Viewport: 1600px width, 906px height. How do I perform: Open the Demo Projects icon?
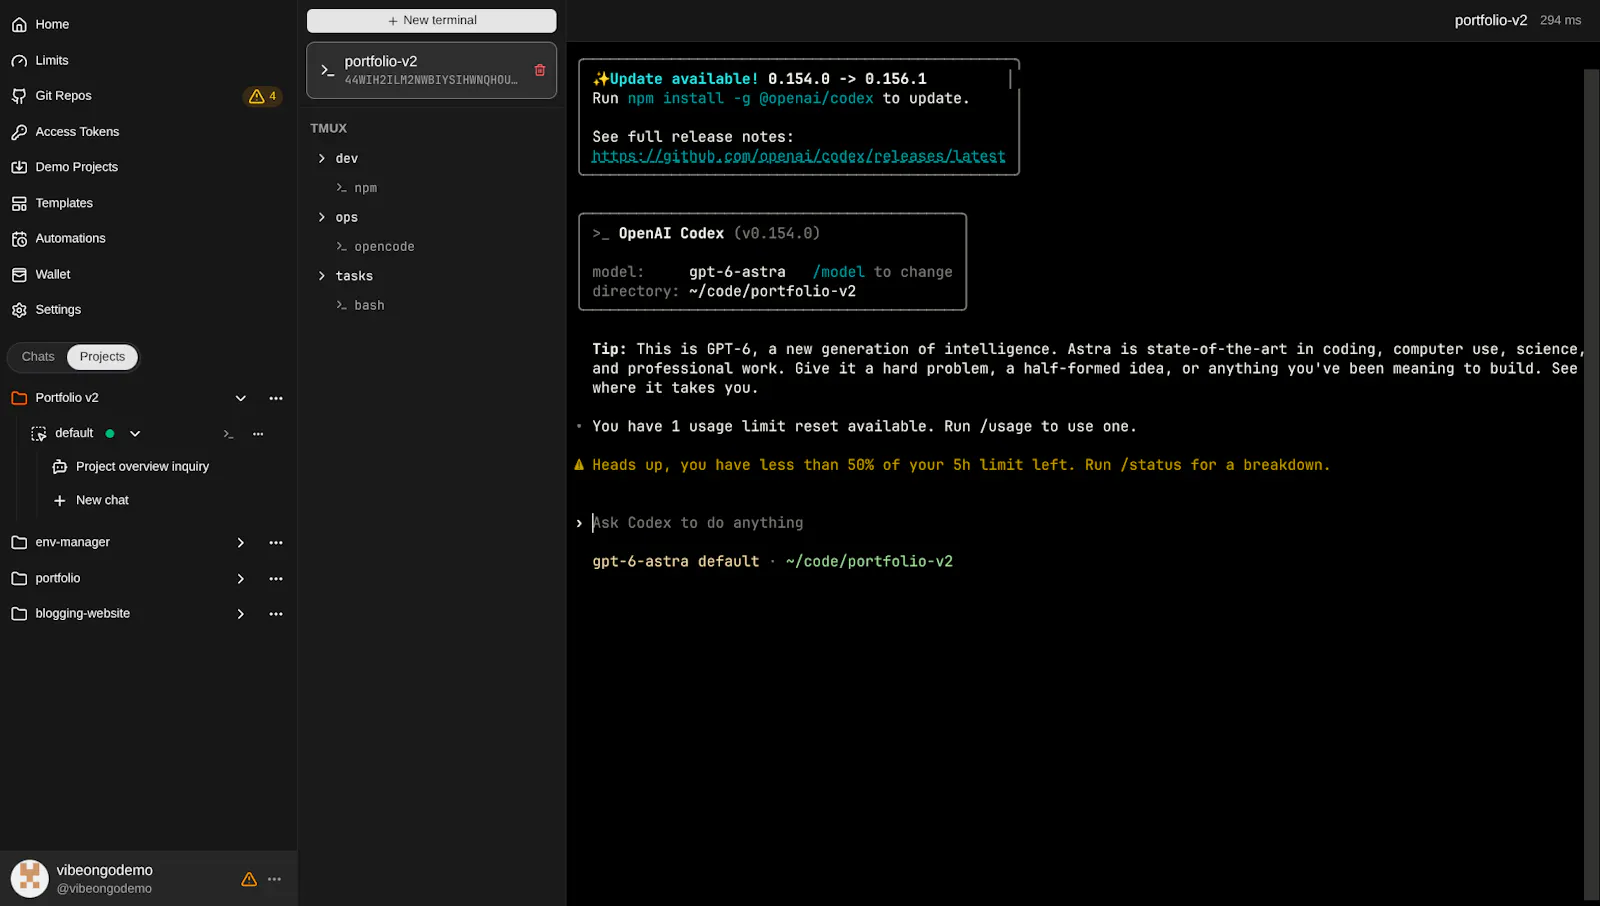coord(19,167)
